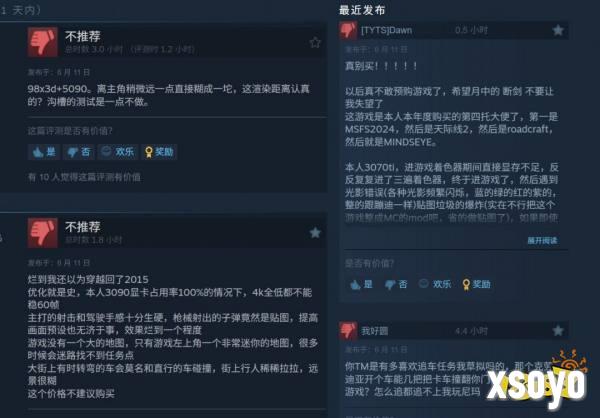Vote 是 on the 98x3d+5090 review

pyautogui.click(x=44, y=152)
